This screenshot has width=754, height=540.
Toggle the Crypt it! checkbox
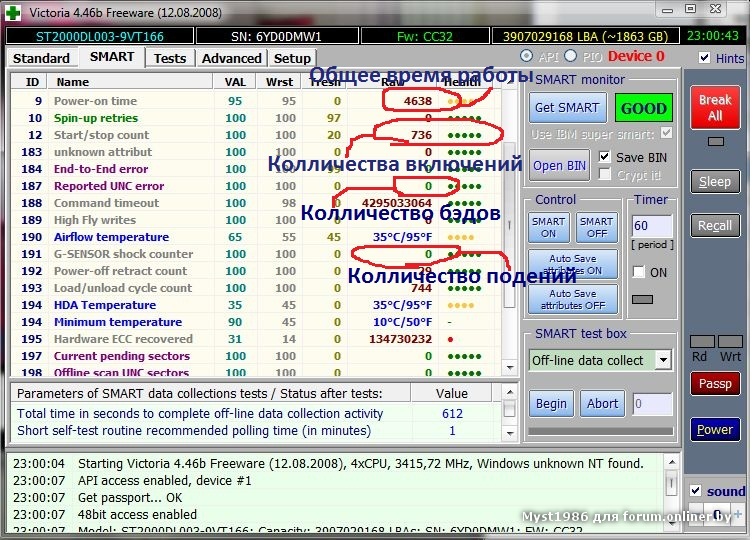[x=604, y=175]
